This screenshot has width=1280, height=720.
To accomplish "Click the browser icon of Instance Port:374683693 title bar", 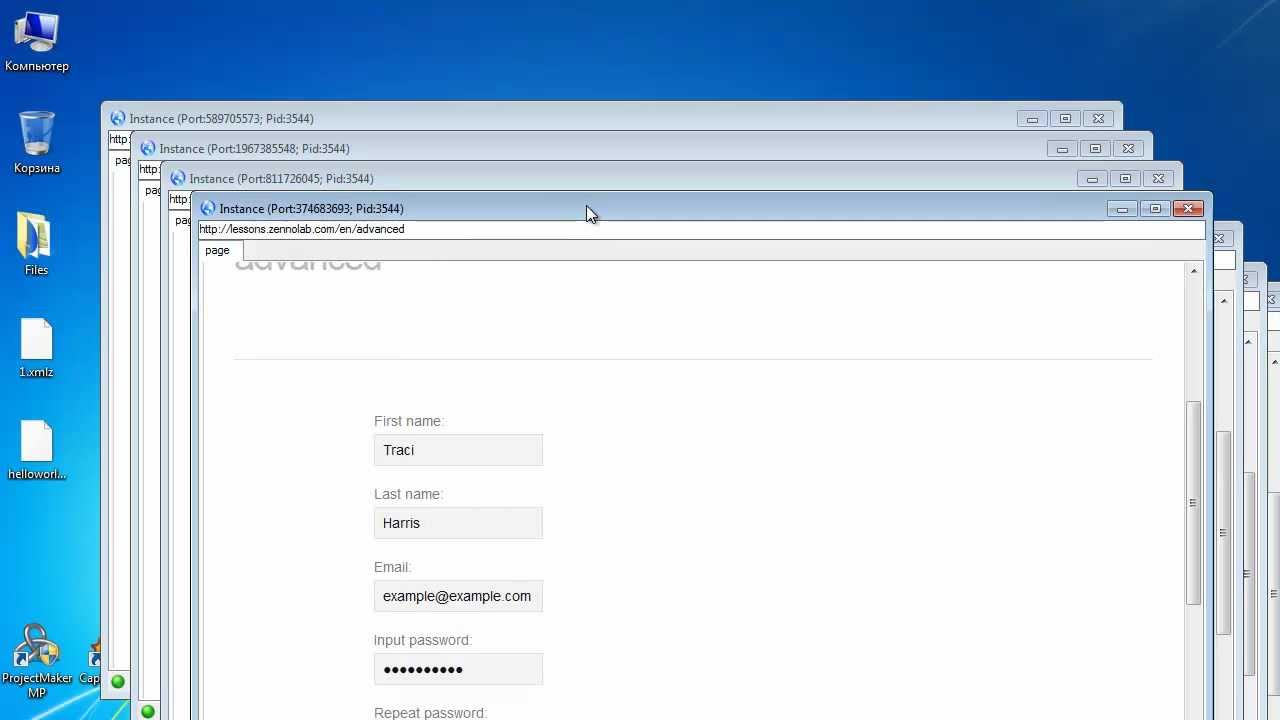I will (x=208, y=208).
